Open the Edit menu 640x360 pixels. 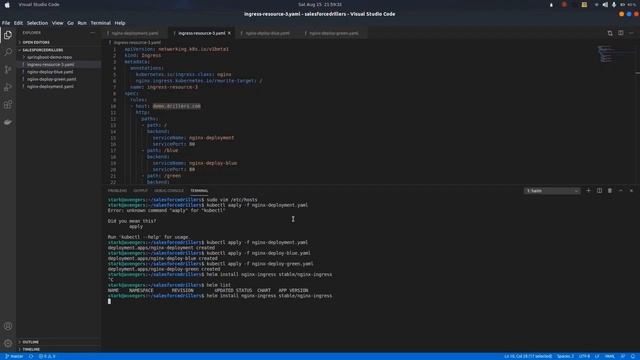coord(18,23)
